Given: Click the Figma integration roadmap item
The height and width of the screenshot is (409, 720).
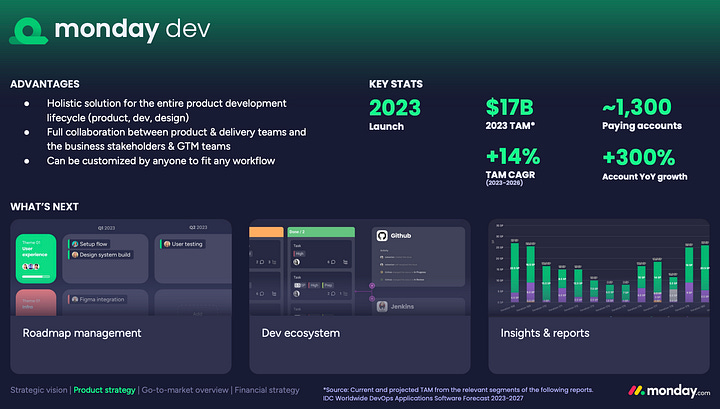Looking at the screenshot, I should [98, 299].
